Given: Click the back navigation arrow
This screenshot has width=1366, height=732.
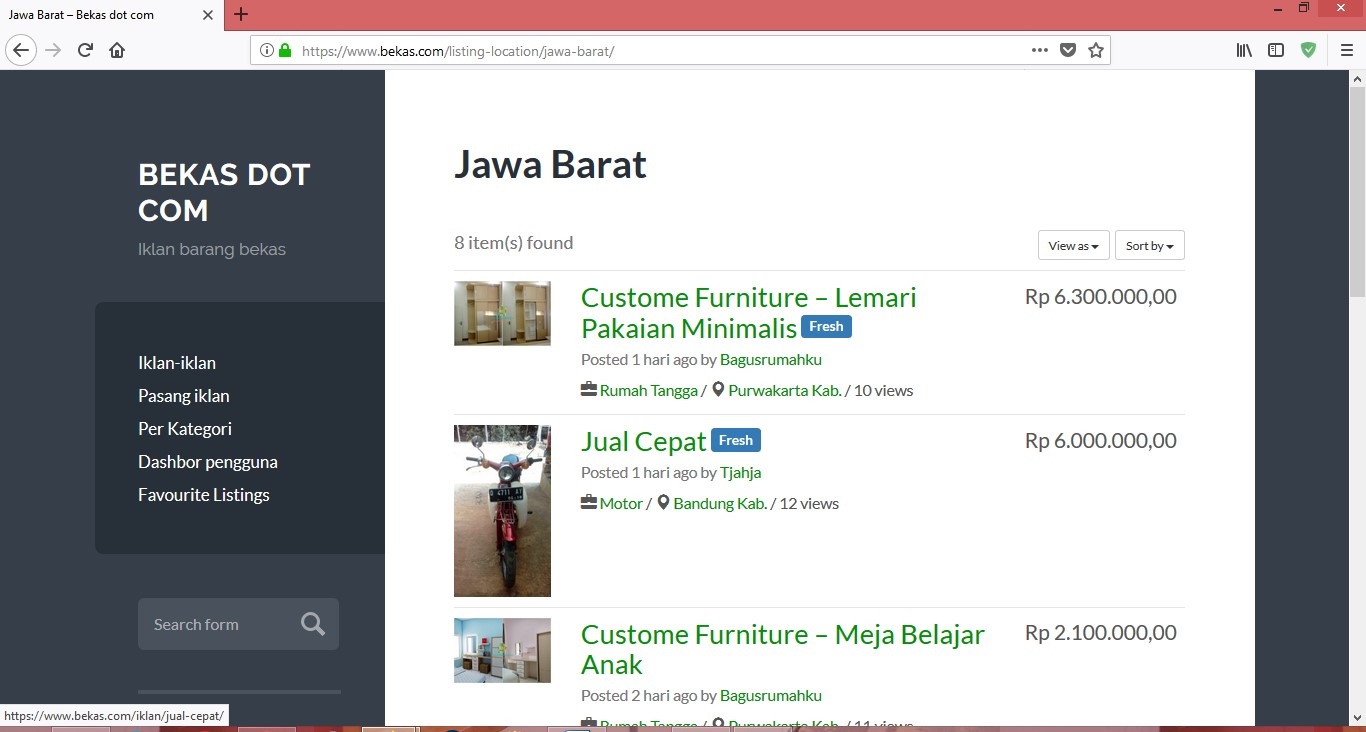Looking at the screenshot, I should 21,50.
